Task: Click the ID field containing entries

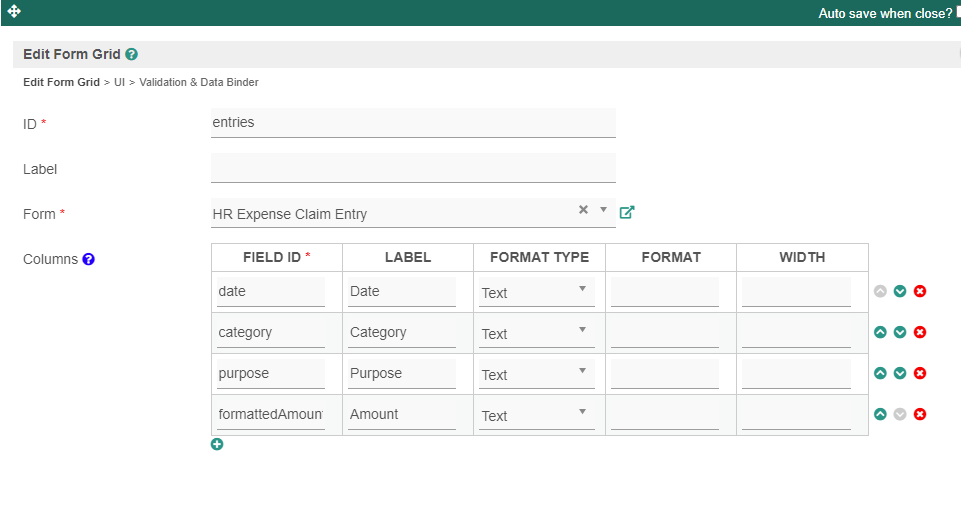Action: coord(413,123)
